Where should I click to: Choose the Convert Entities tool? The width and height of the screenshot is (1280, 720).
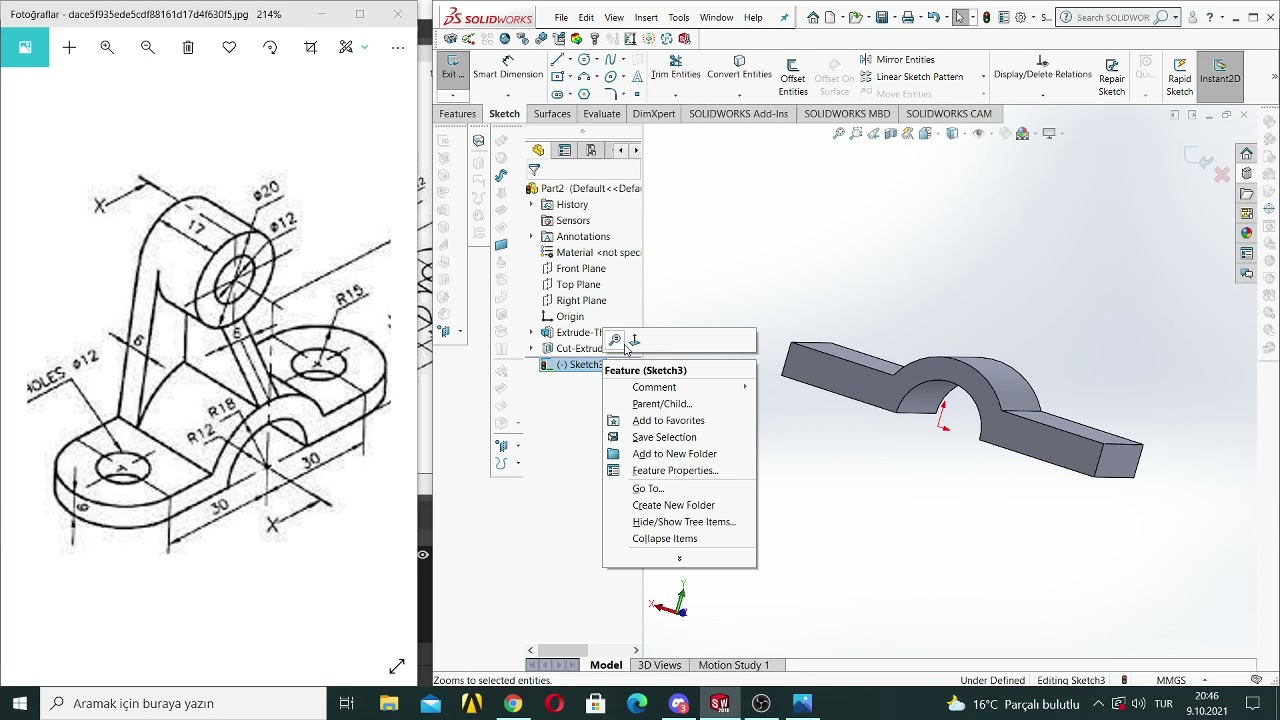739,68
